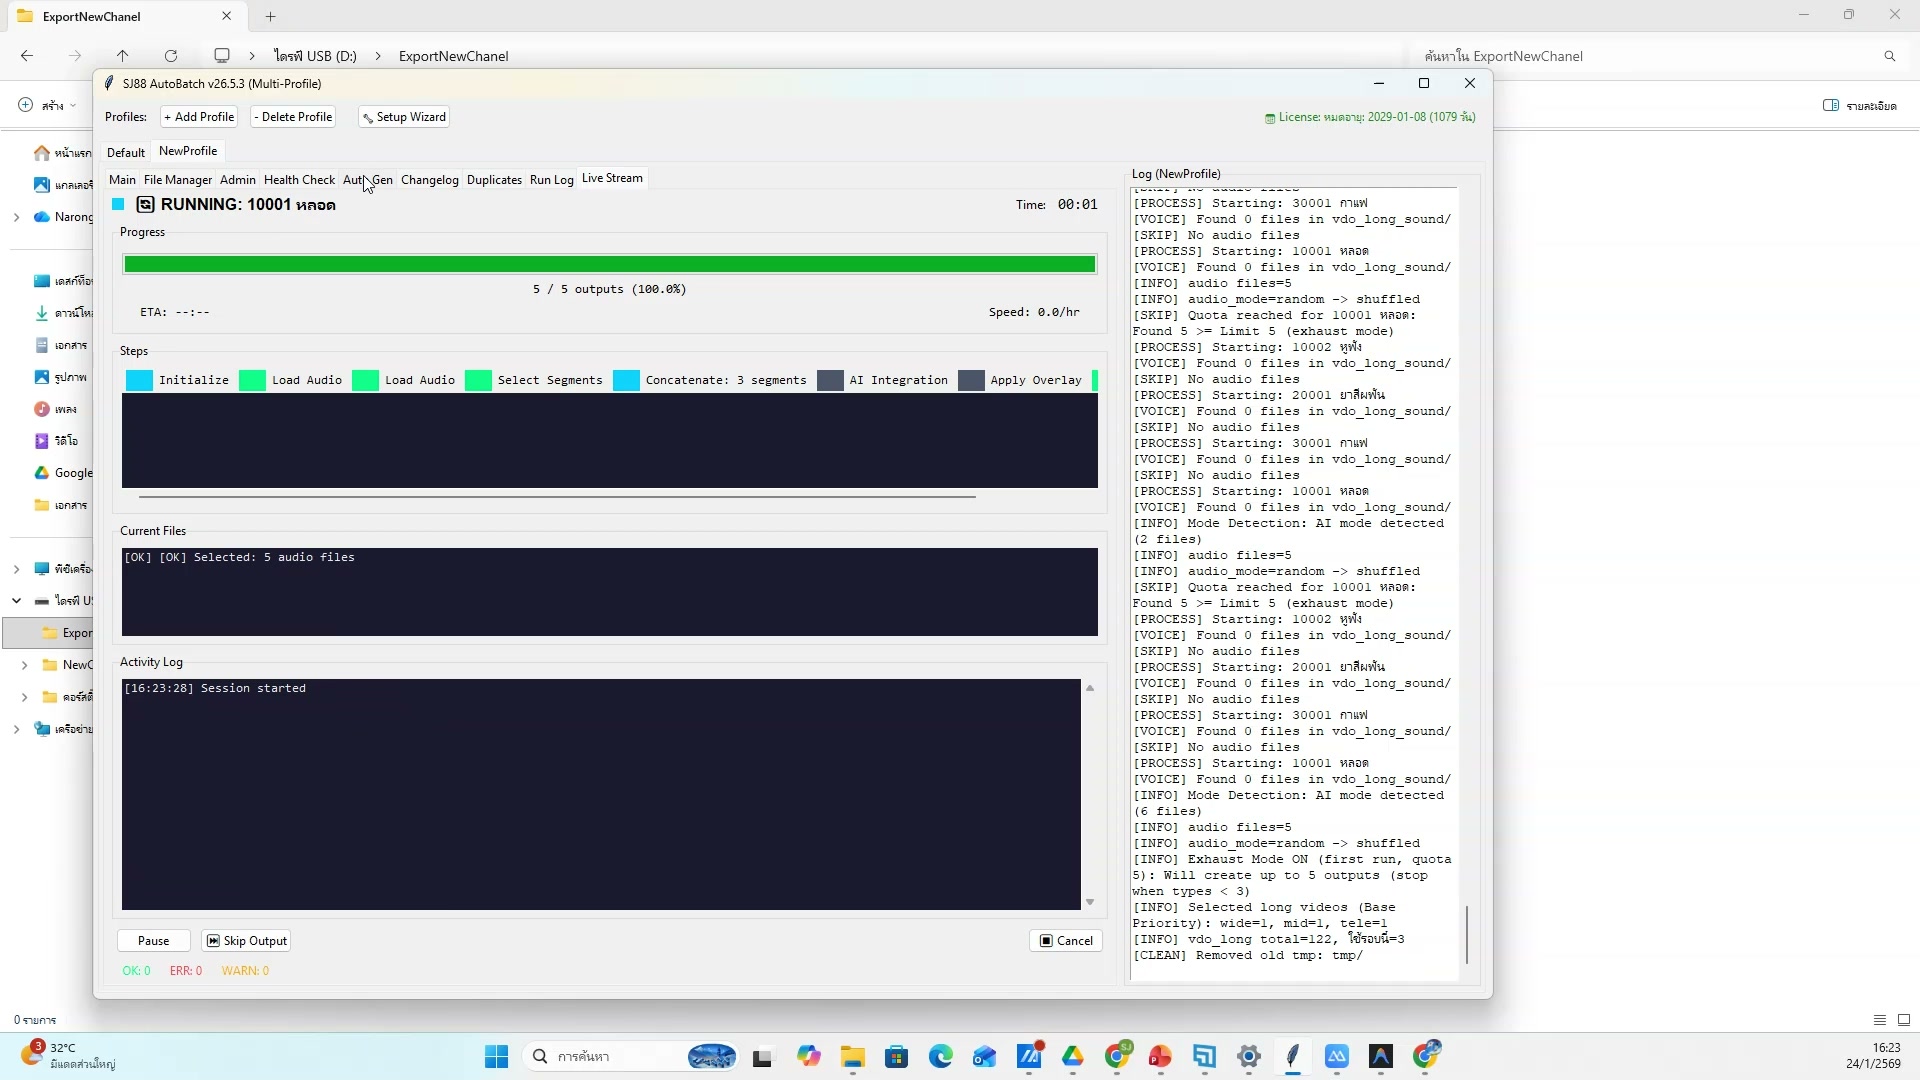This screenshot has height=1080, width=1920.
Task: Switch to the Health Check tab
Action: point(299,180)
